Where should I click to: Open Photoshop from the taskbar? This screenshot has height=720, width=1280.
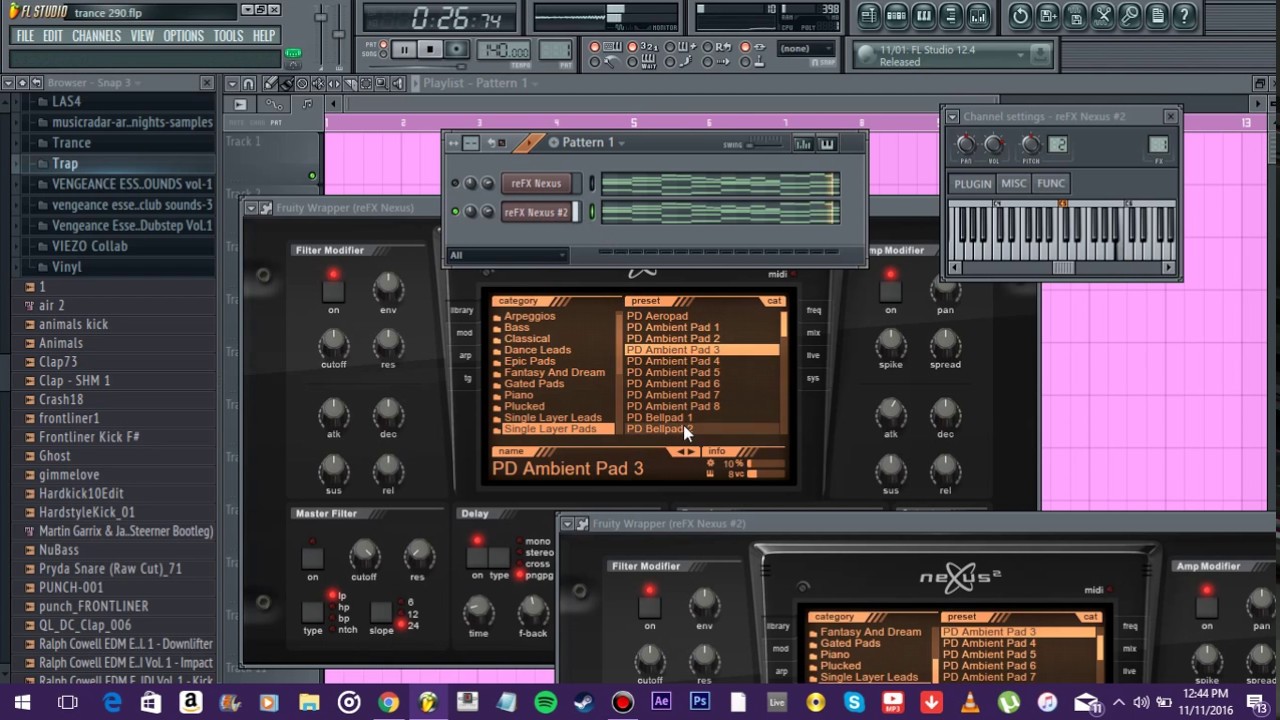click(700, 702)
